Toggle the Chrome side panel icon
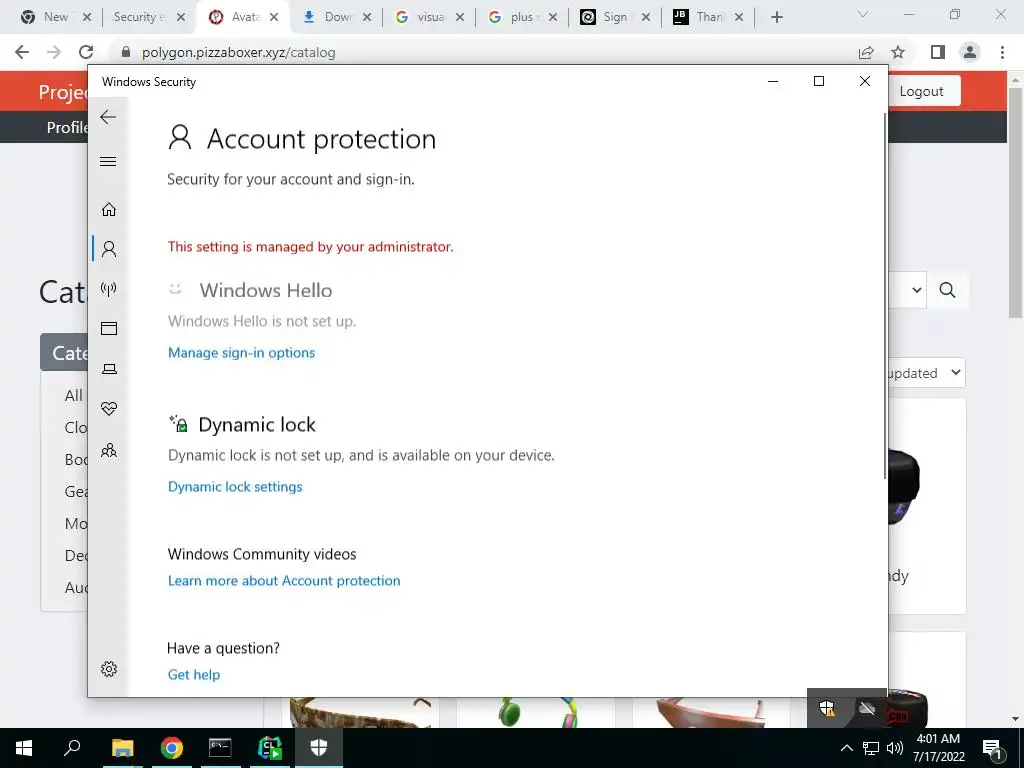This screenshot has width=1024, height=768. [938, 52]
